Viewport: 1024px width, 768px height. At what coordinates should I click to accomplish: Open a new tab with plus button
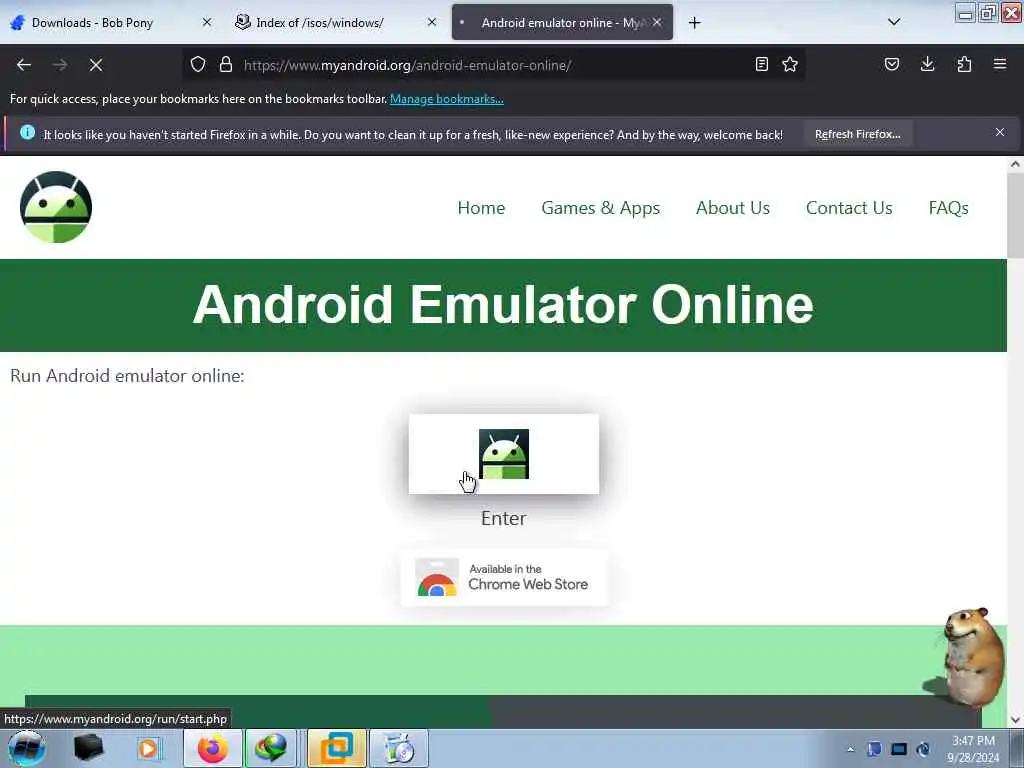pyautogui.click(x=694, y=23)
